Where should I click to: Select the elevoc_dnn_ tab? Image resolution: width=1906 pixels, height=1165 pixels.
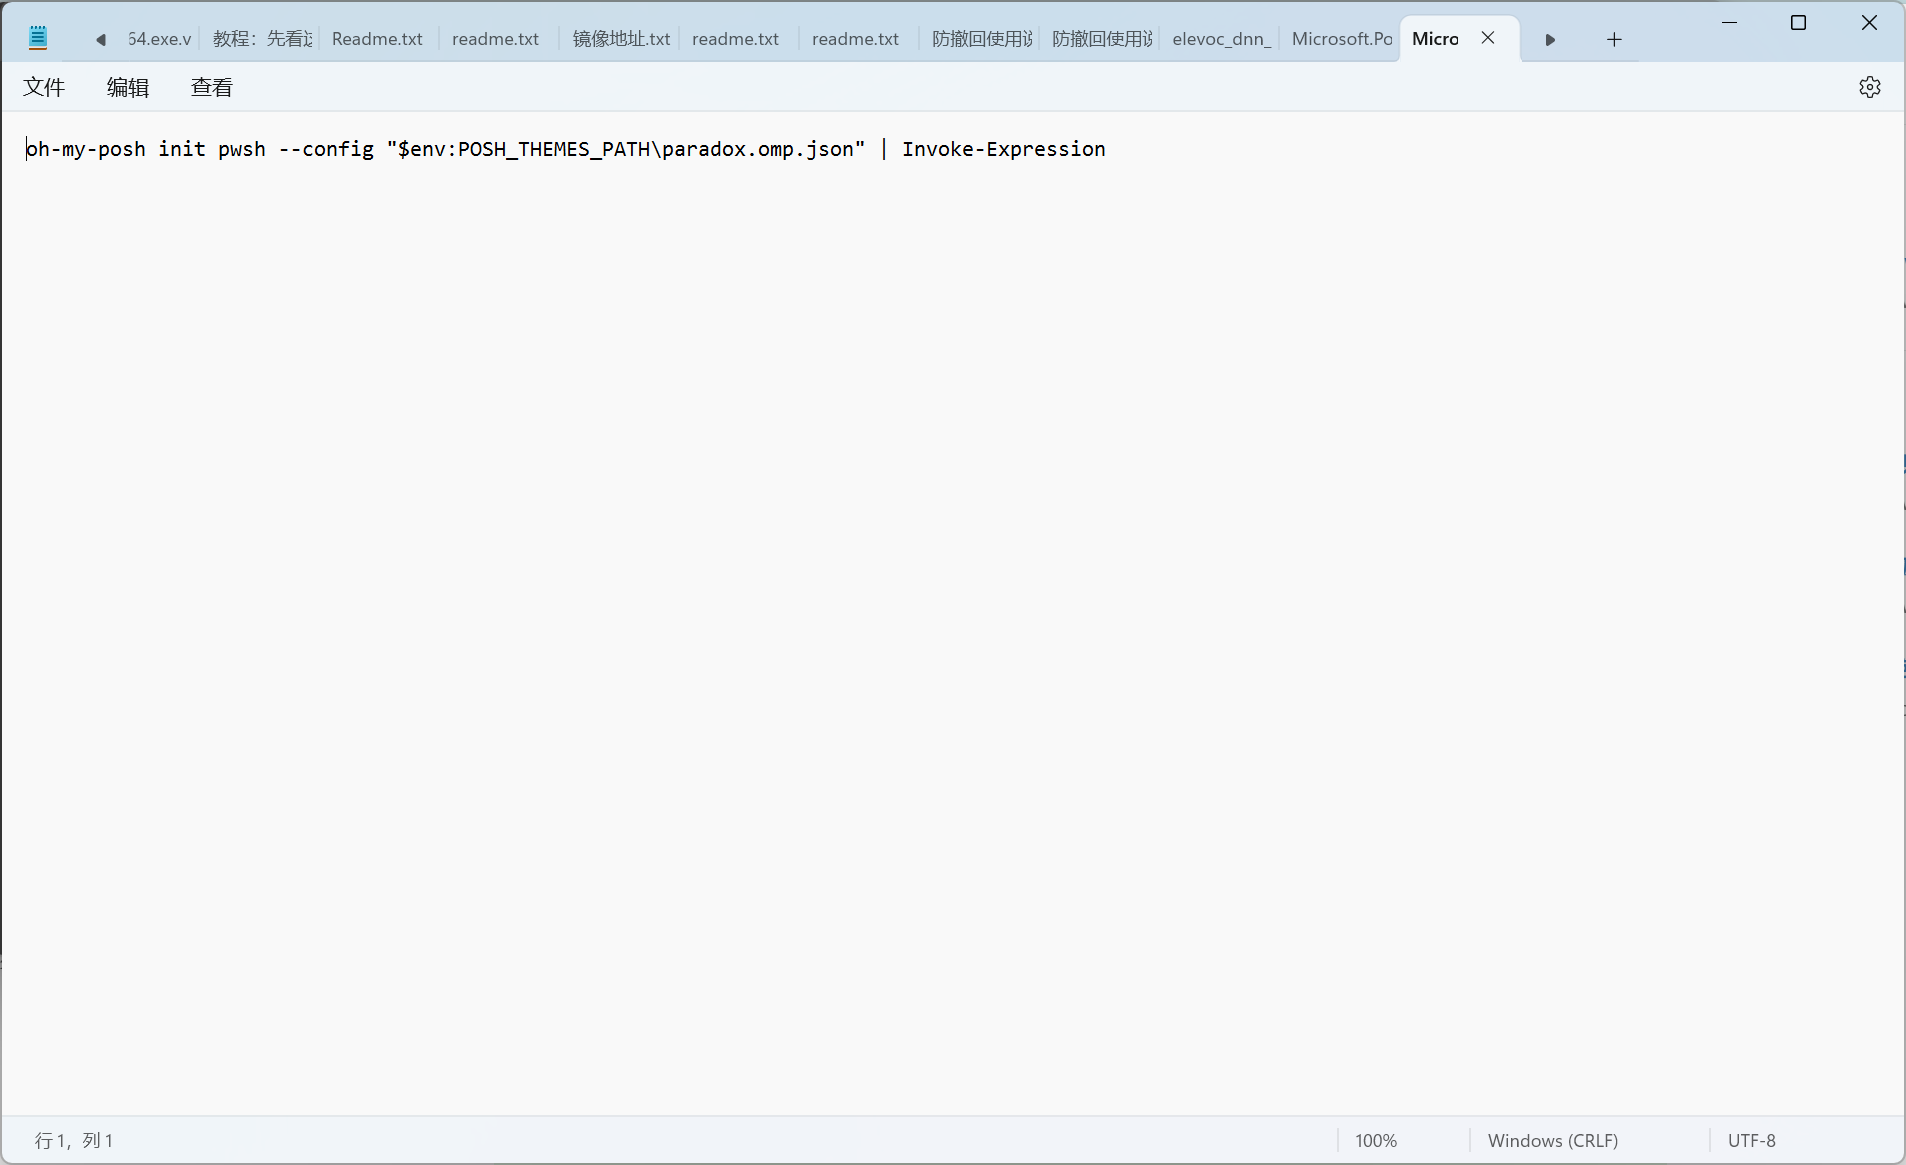tap(1221, 39)
